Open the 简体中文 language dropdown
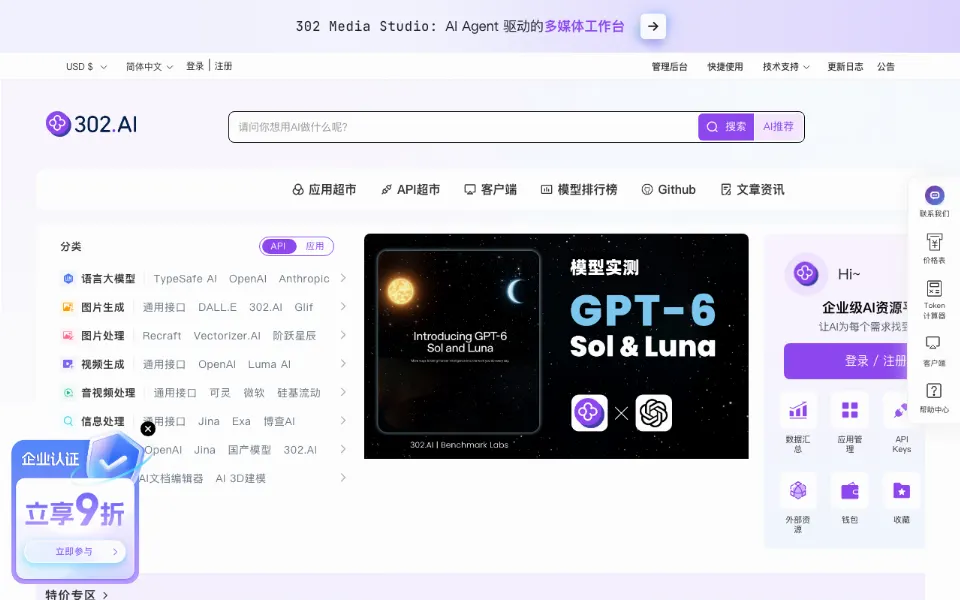This screenshot has height=600, width=960. [x=149, y=66]
